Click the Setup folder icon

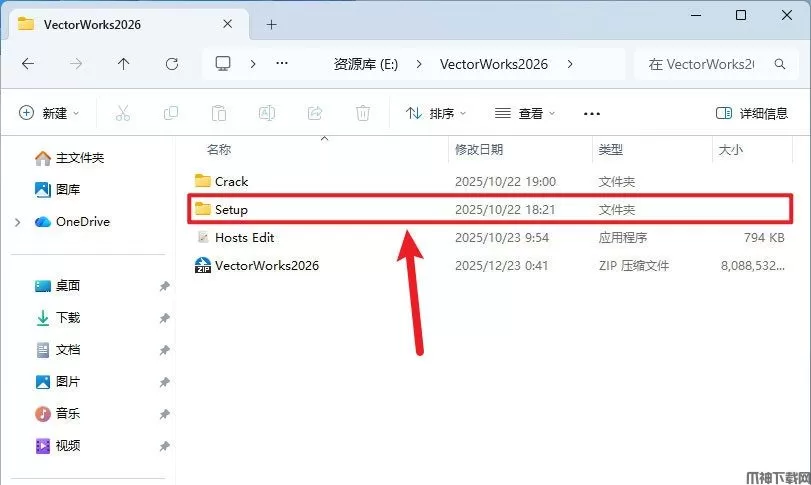click(203, 209)
